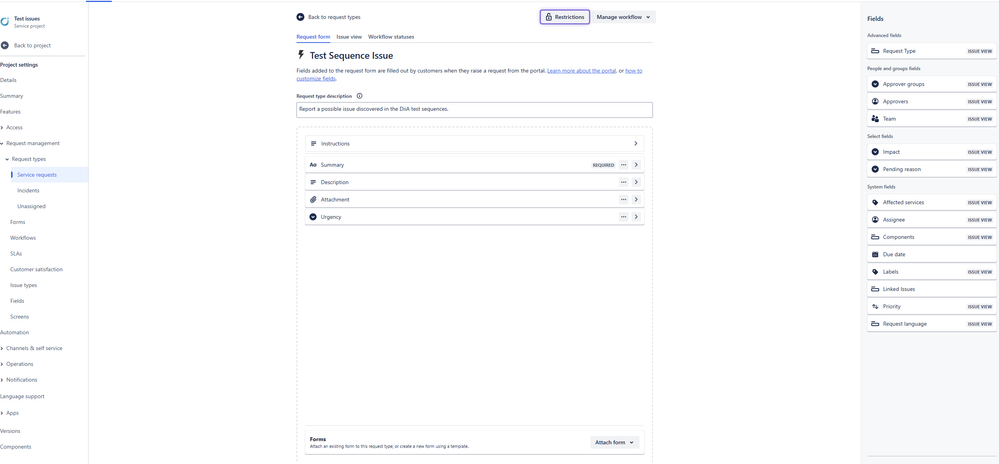Open more options for Attachment field

click(x=624, y=199)
